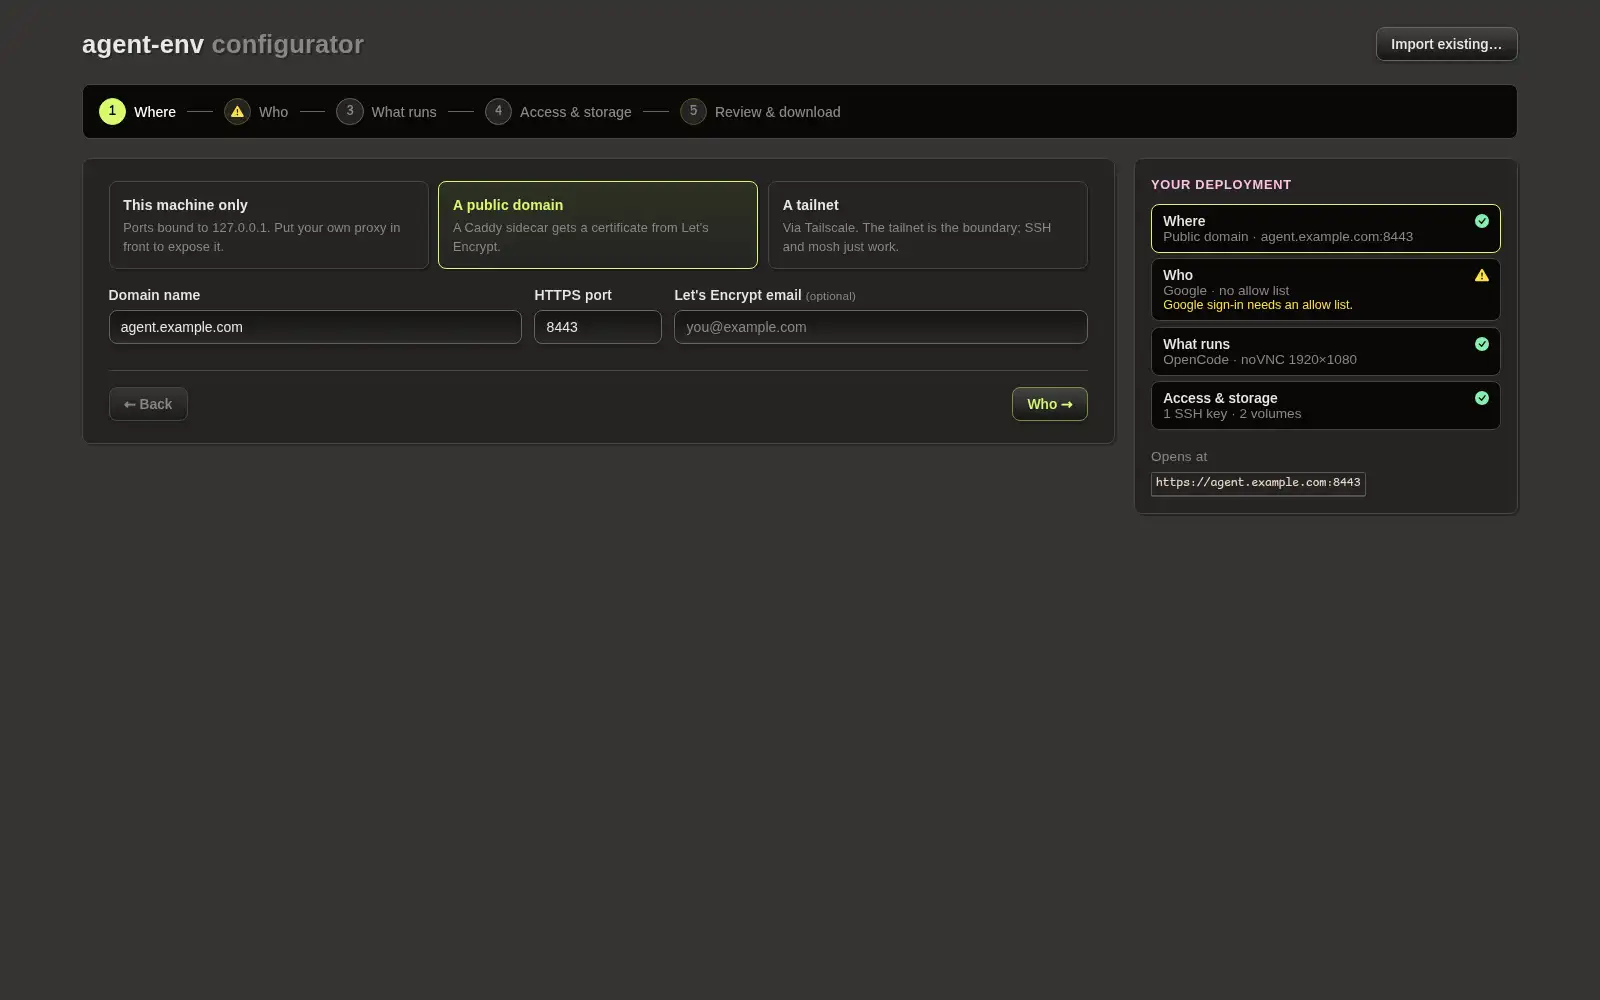Focus the HTTPS port field
Image resolution: width=1600 pixels, height=1000 pixels.
[x=598, y=327]
